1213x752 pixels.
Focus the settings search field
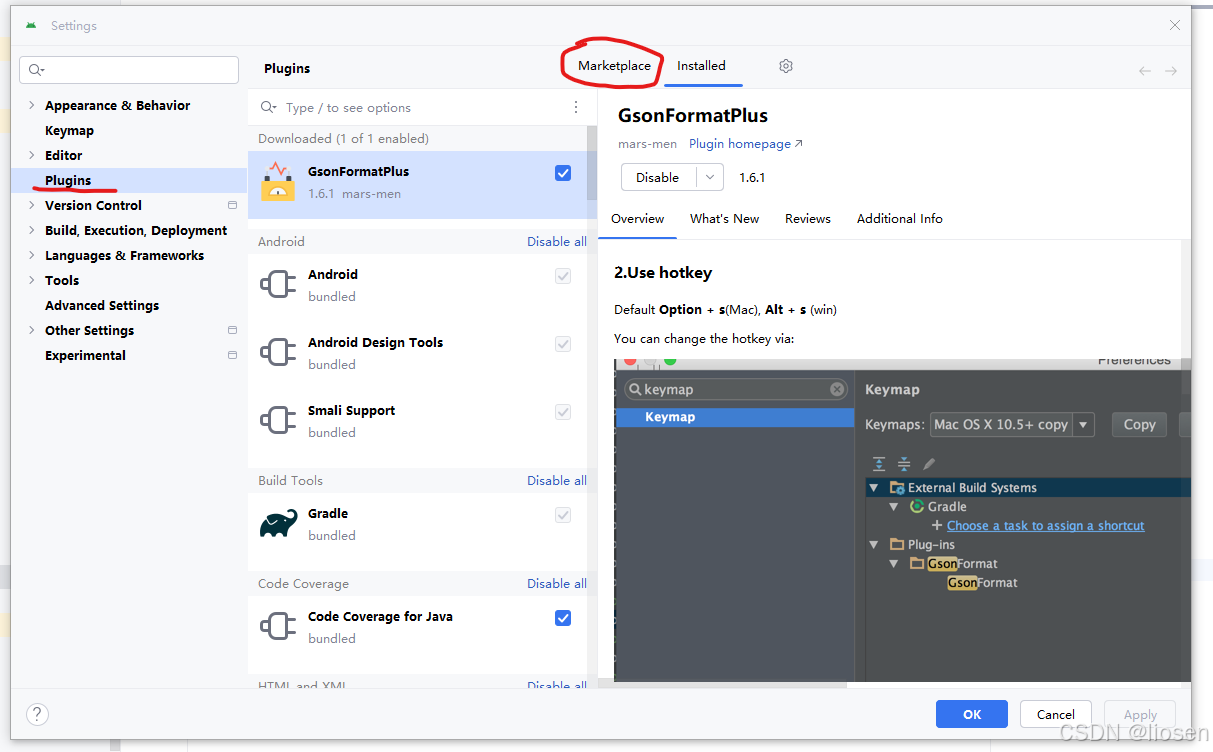[x=129, y=70]
